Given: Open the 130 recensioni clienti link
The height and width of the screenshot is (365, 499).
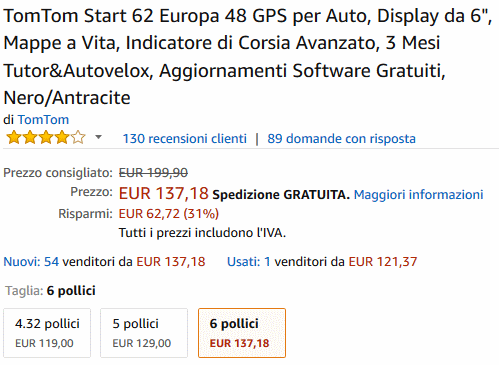Looking at the screenshot, I should click(185, 138).
